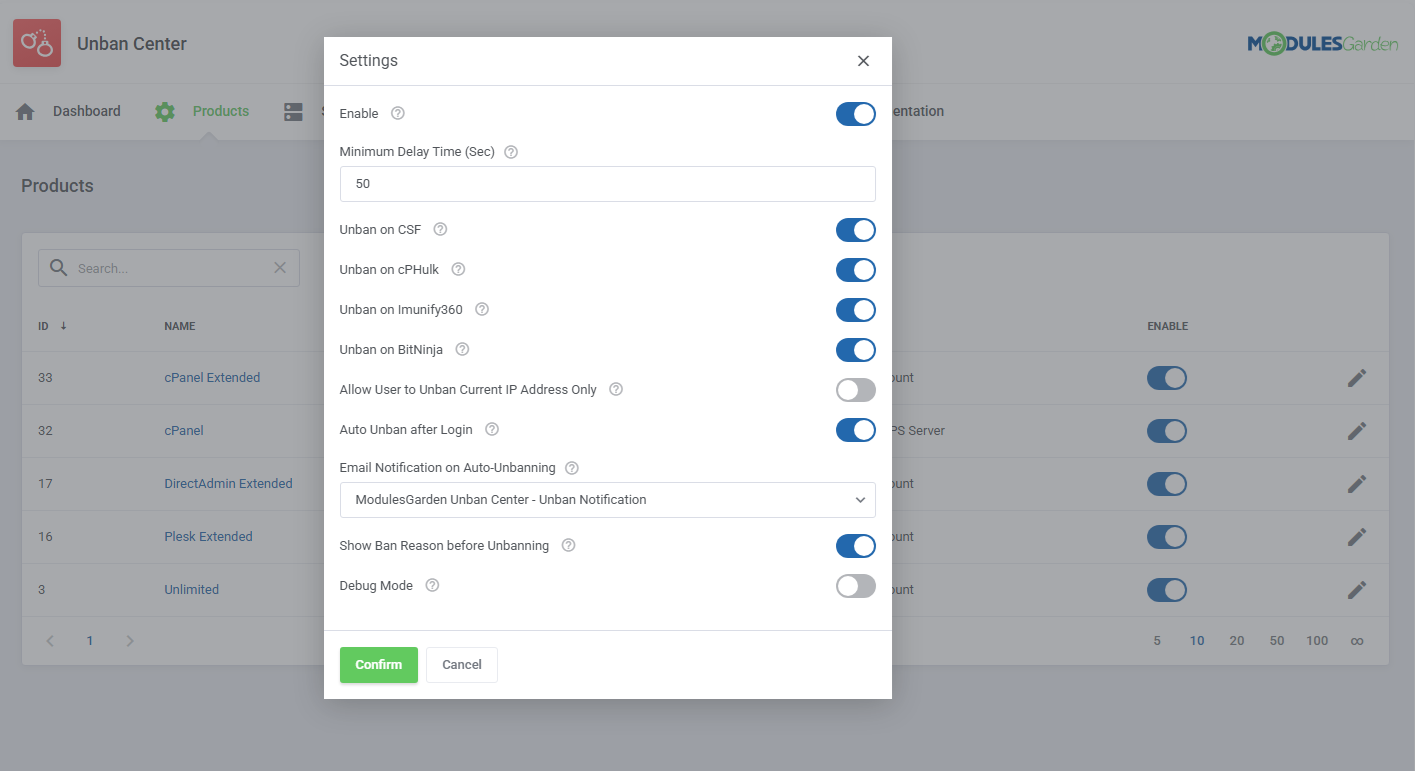Edit Plesk Extended row with pencil icon
The width and height of the screenshot is (1415, 771).
coord(1356,537)
